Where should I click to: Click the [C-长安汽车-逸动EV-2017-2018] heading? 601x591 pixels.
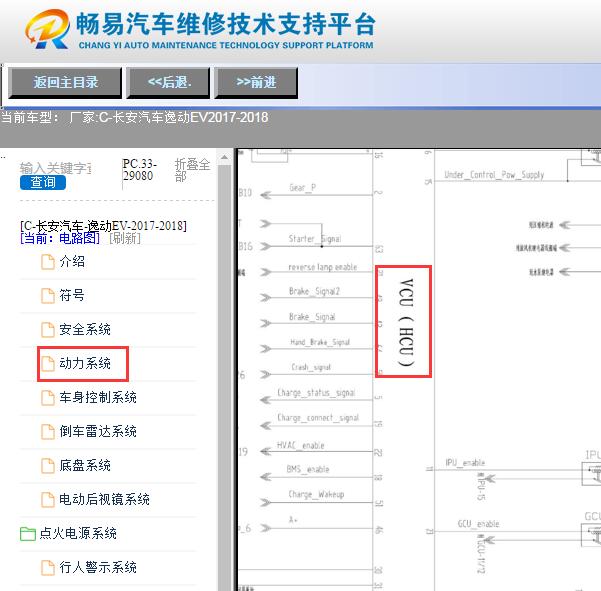click(103, 226)
